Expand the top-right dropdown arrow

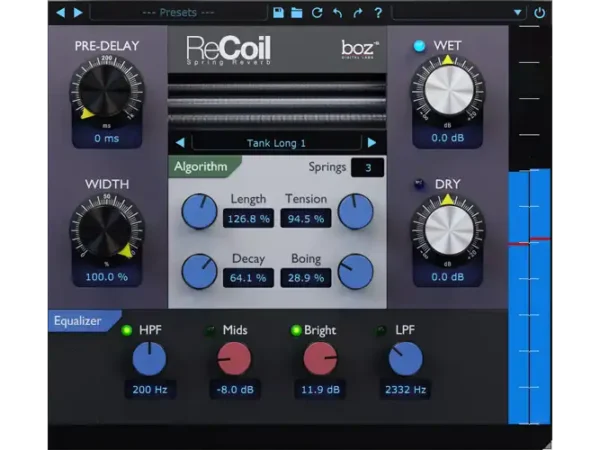point(517,13)
